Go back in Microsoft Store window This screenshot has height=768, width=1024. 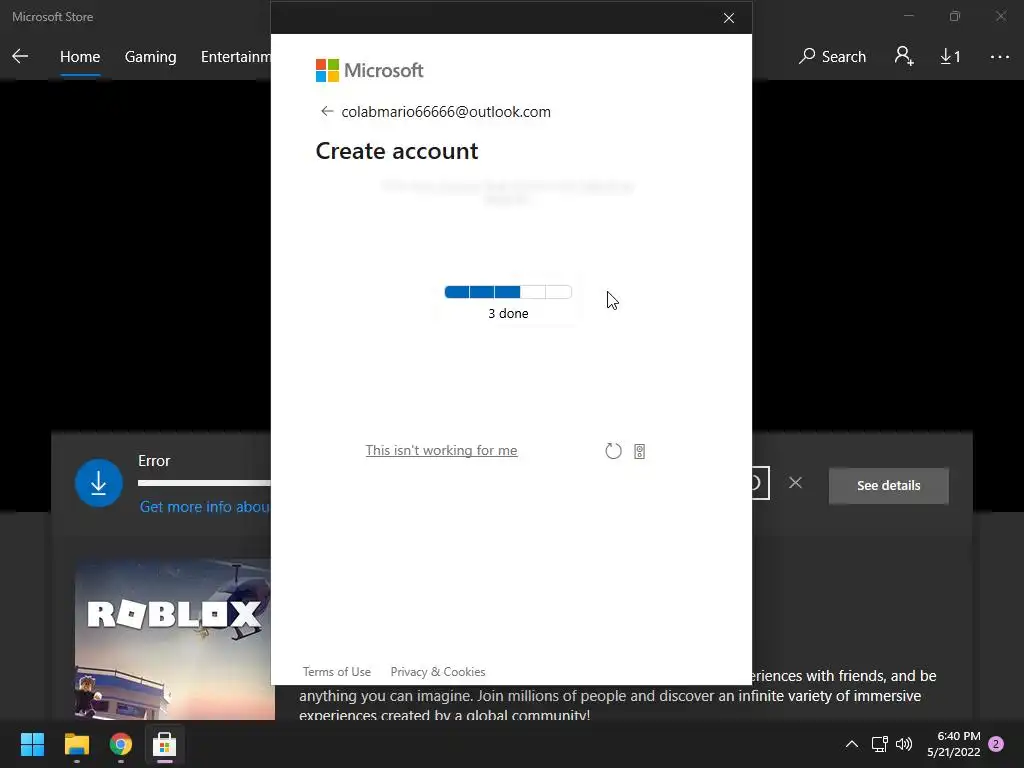click(x=20, y=56)
